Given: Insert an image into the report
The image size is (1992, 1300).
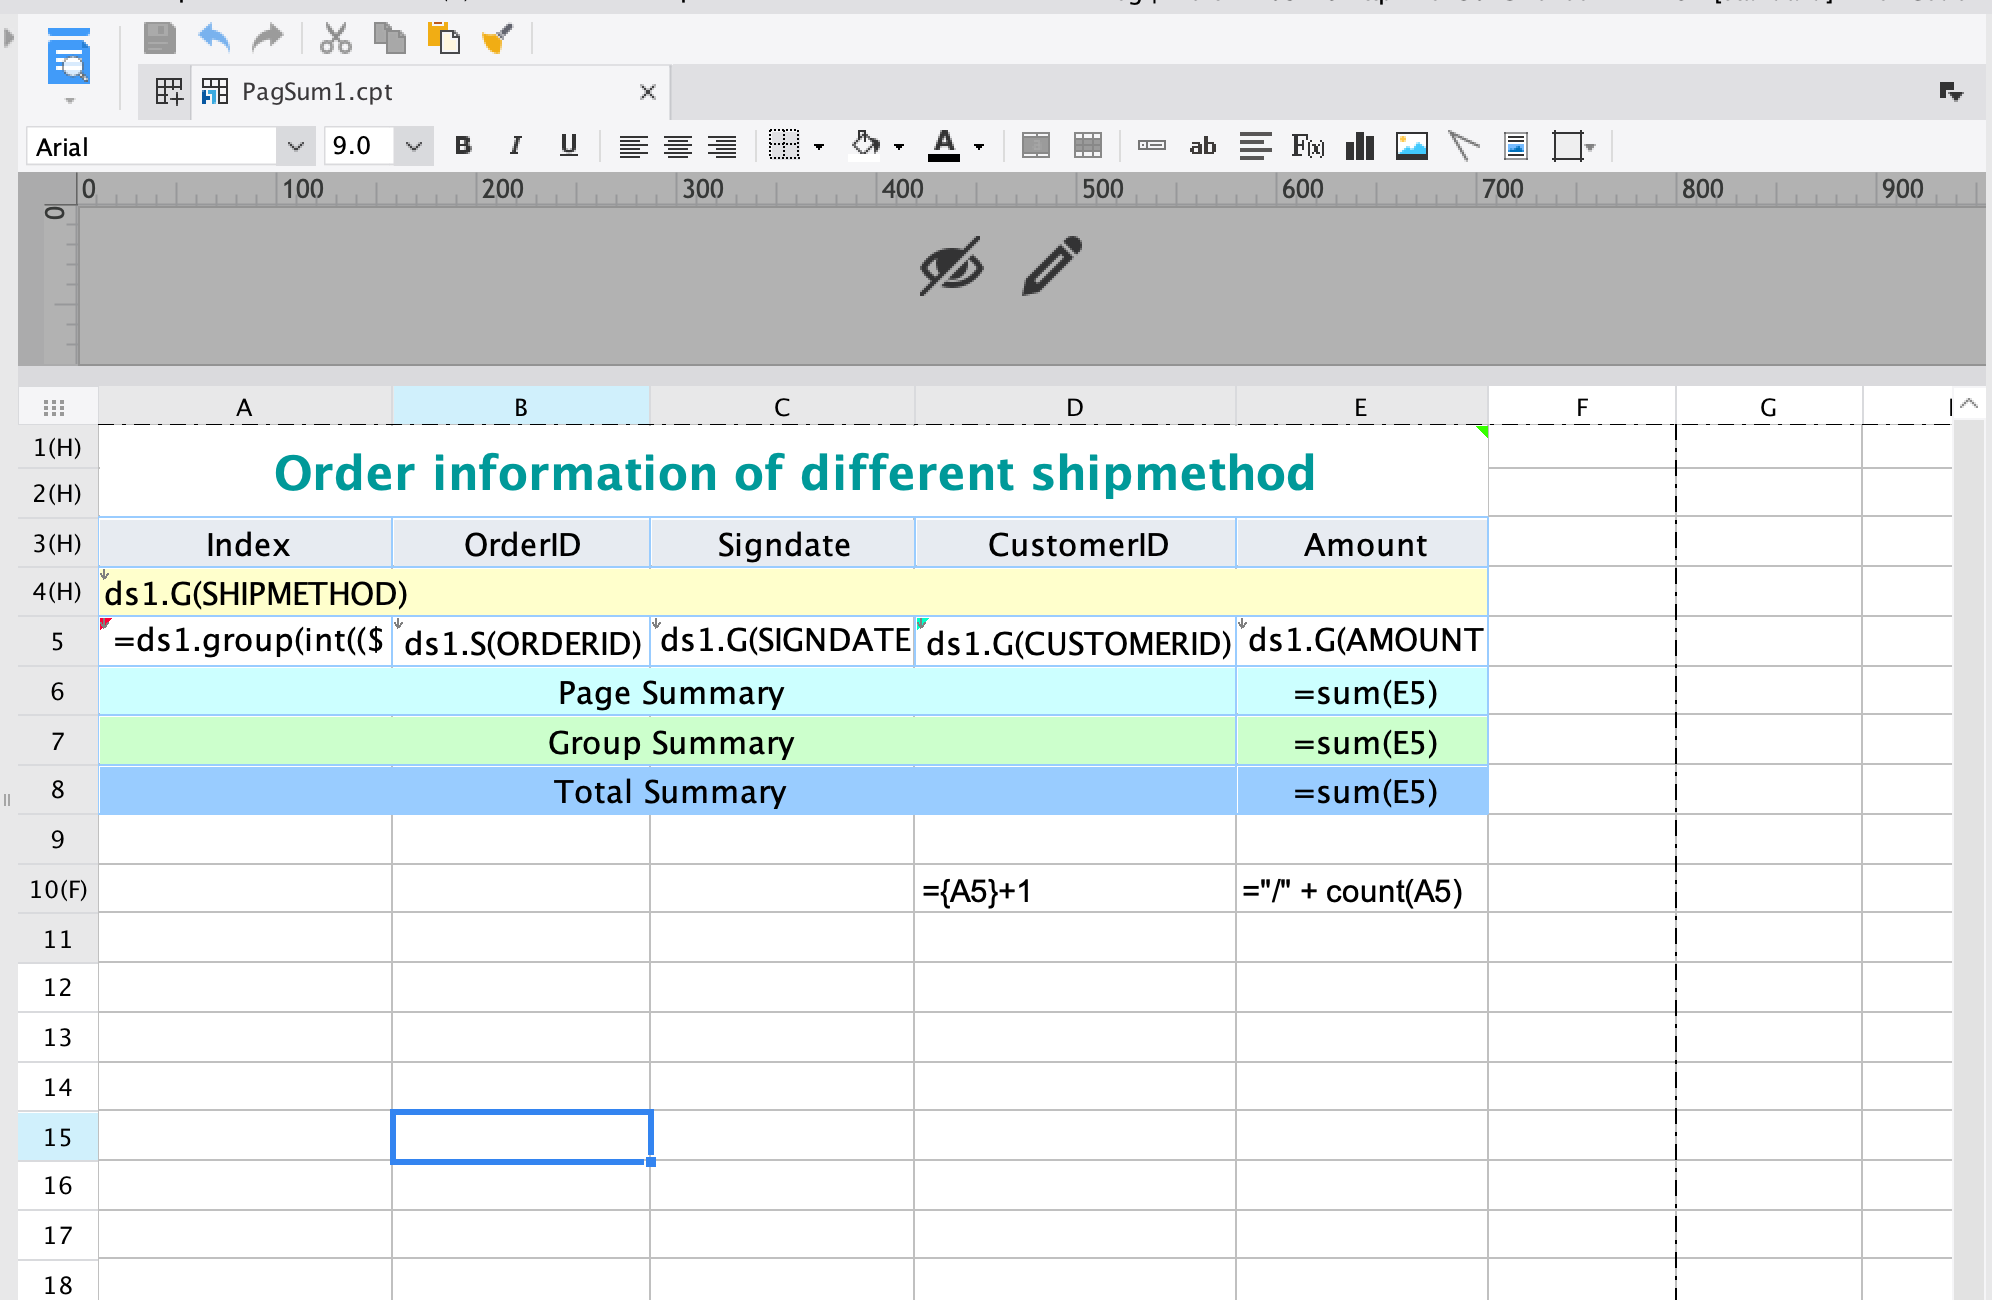Looking at the screenshot, I should pyautogui.click(x=1410, y=146).
